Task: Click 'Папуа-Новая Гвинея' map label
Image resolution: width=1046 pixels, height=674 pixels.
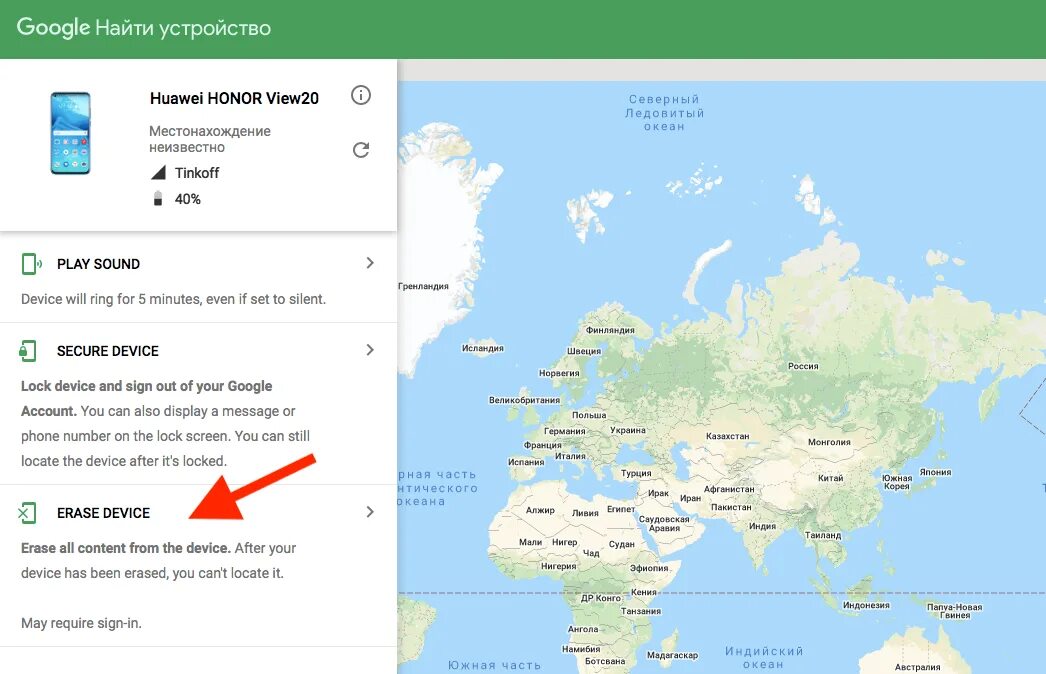Action: coord(955,611)
